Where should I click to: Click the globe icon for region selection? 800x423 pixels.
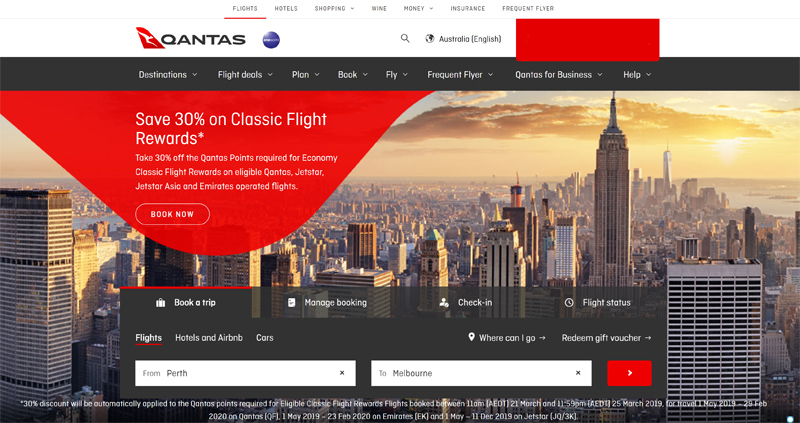point(430,39)
